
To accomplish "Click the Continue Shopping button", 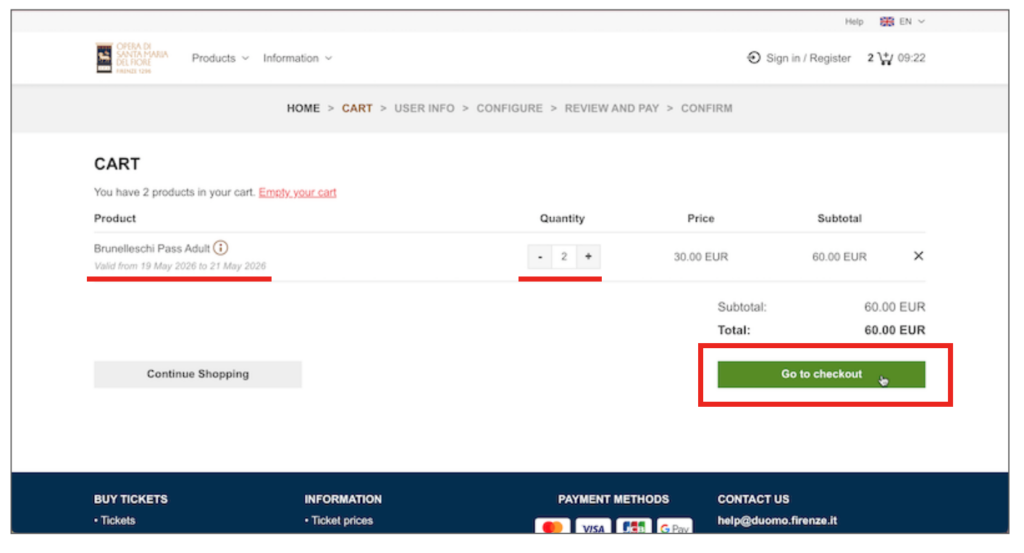I will pos(197,374).
